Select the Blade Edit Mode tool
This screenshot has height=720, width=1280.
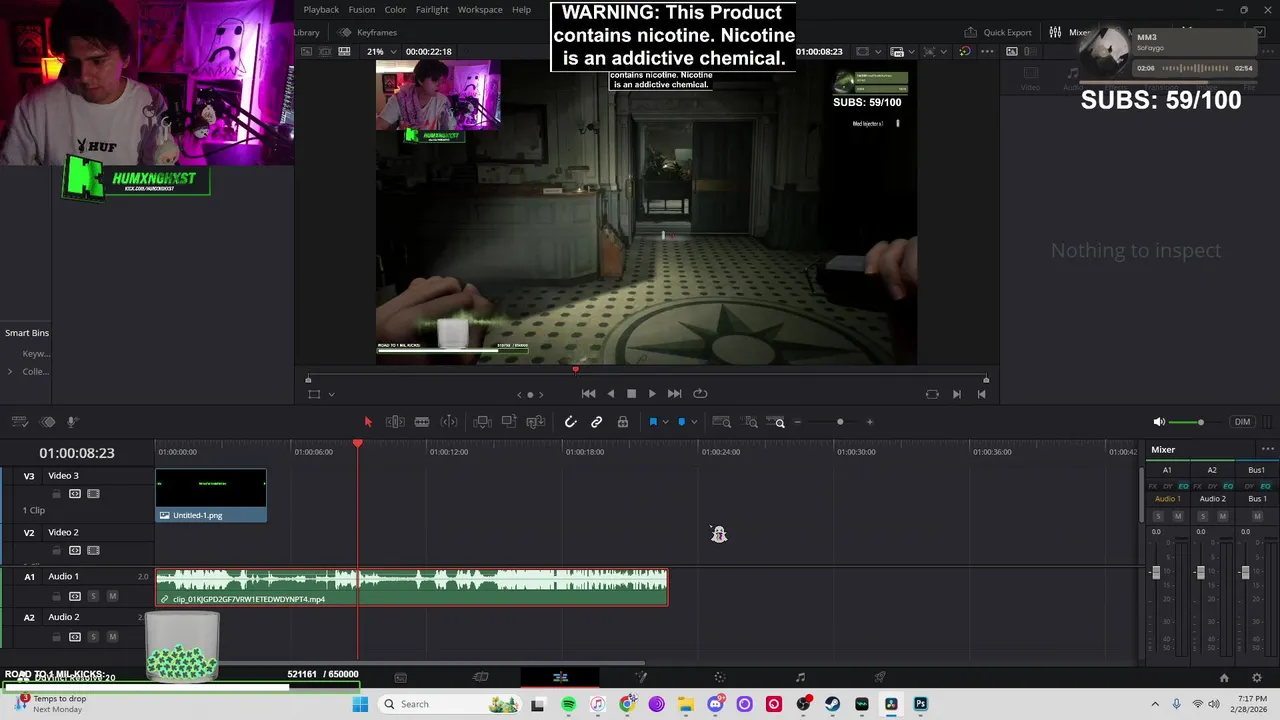tap(449, 422)
